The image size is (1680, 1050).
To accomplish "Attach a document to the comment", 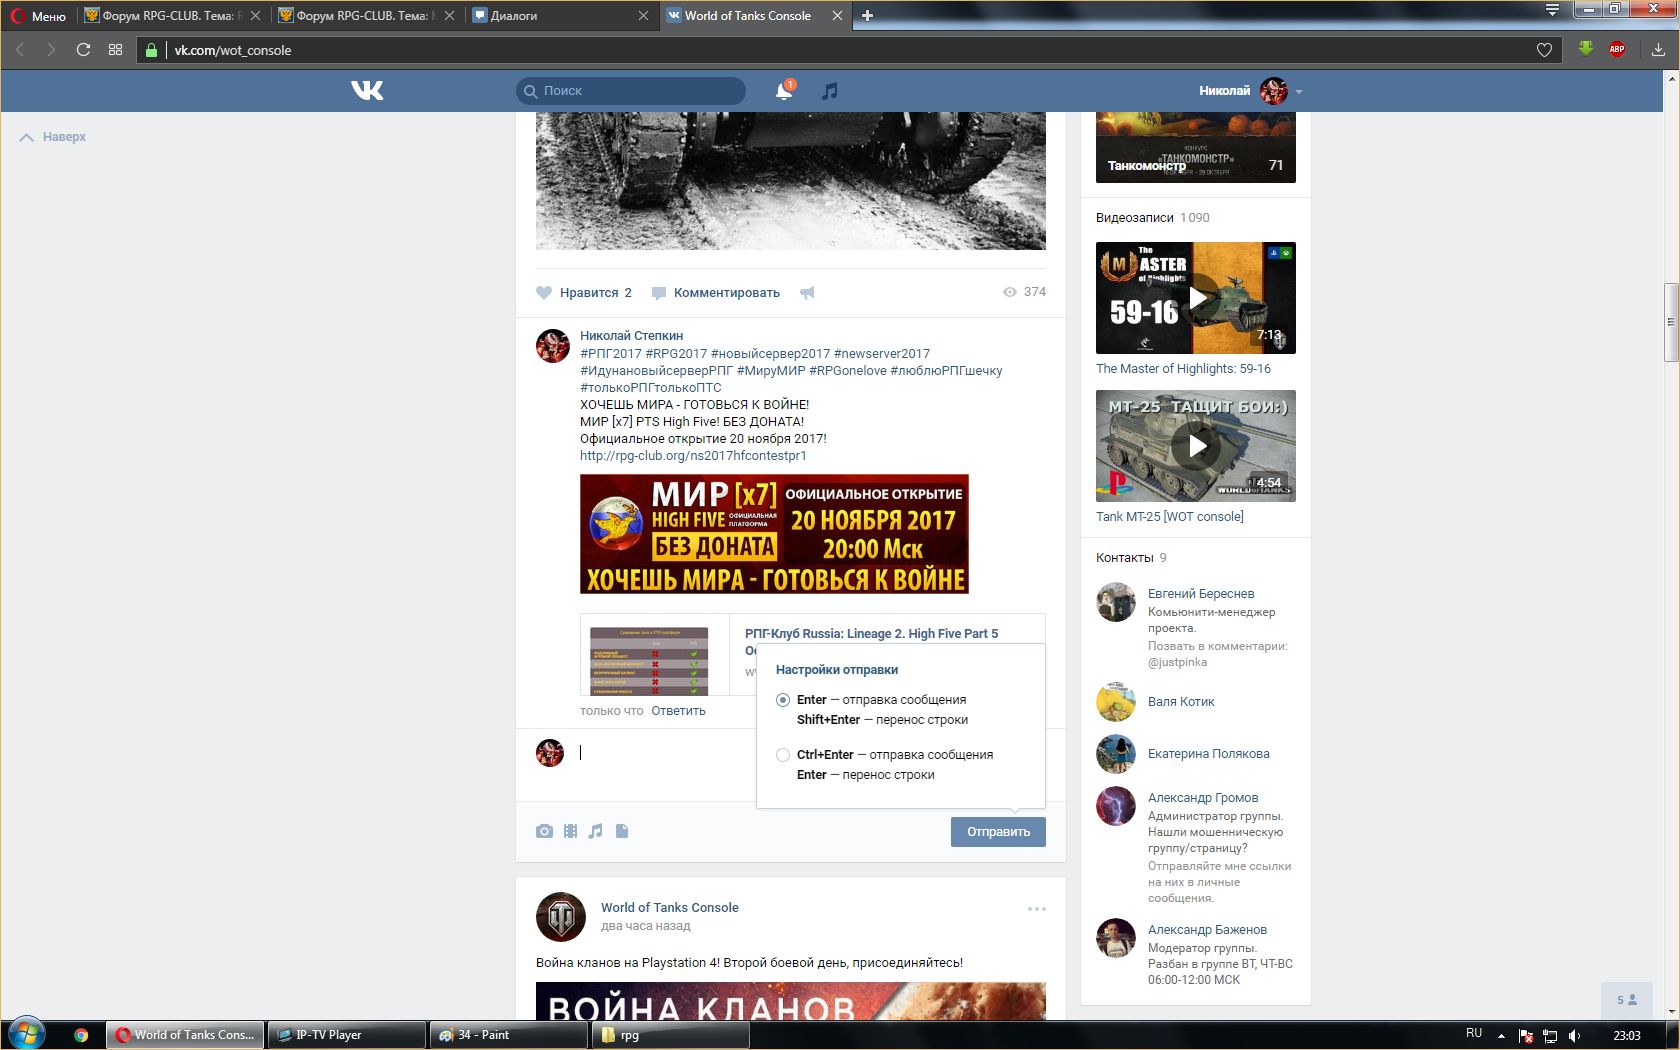I will pos(622,831).
